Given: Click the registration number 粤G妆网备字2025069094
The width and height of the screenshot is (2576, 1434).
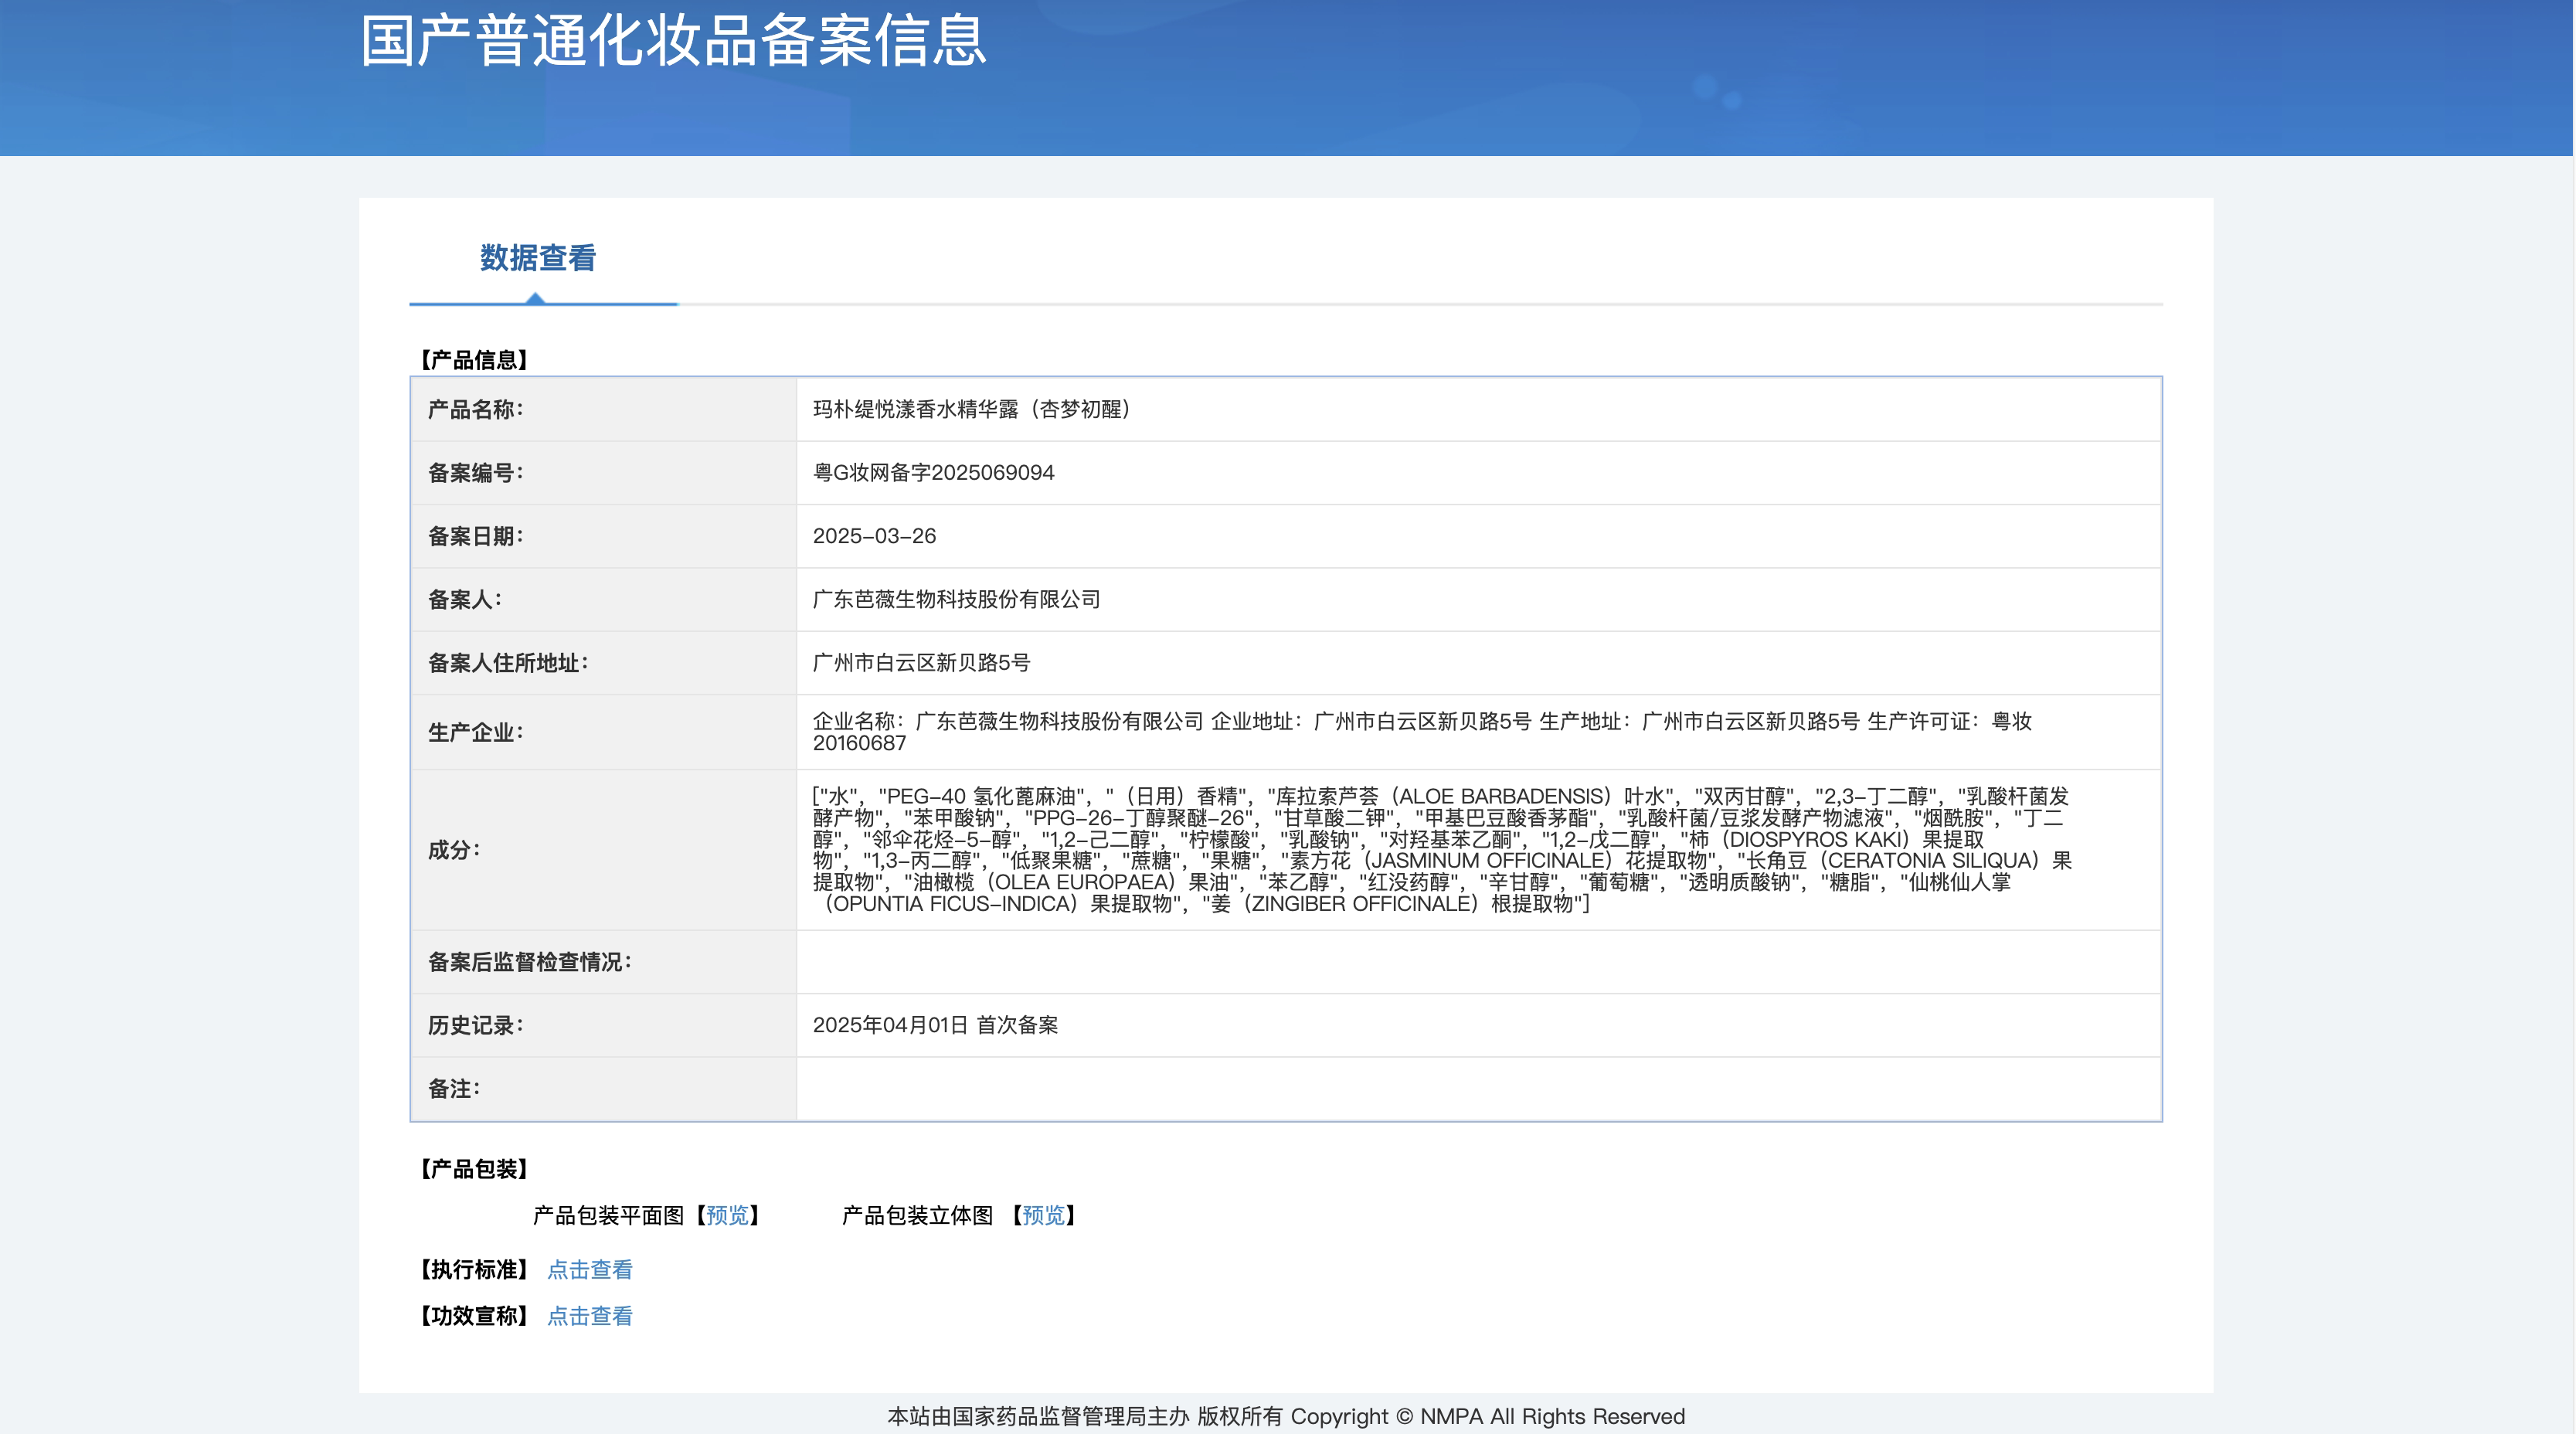Looking at the screenshot, I should 933,472.
